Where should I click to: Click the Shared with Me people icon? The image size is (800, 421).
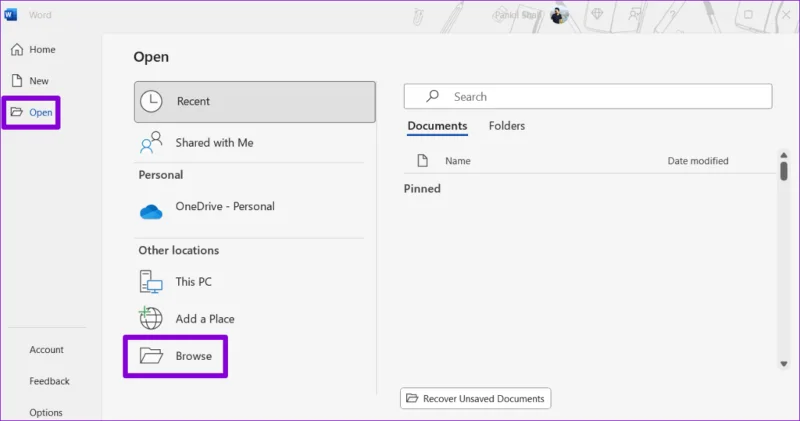pos(151,142)
